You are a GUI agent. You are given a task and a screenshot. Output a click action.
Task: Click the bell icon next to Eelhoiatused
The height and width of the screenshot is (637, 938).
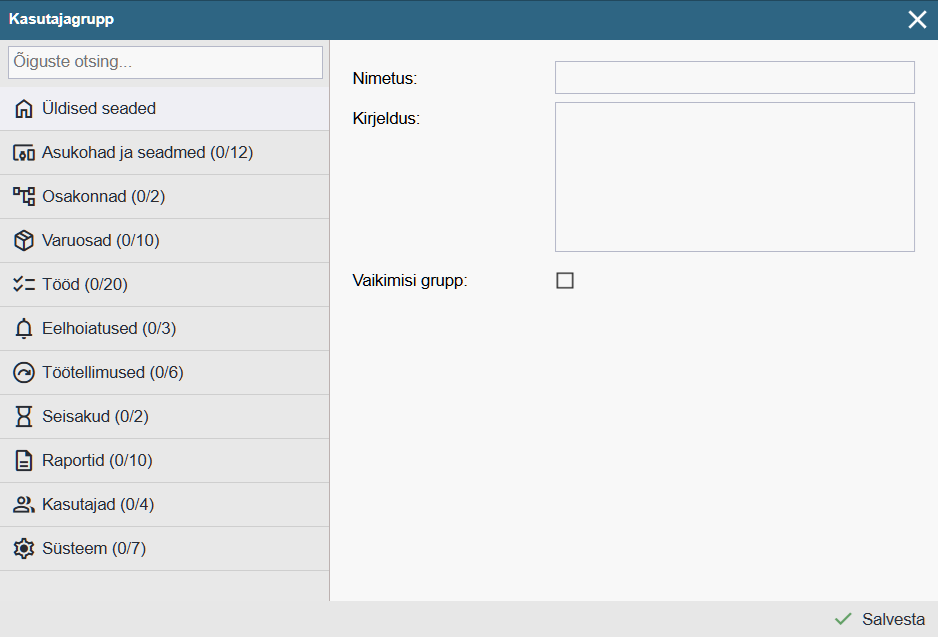tap(24, 329)
